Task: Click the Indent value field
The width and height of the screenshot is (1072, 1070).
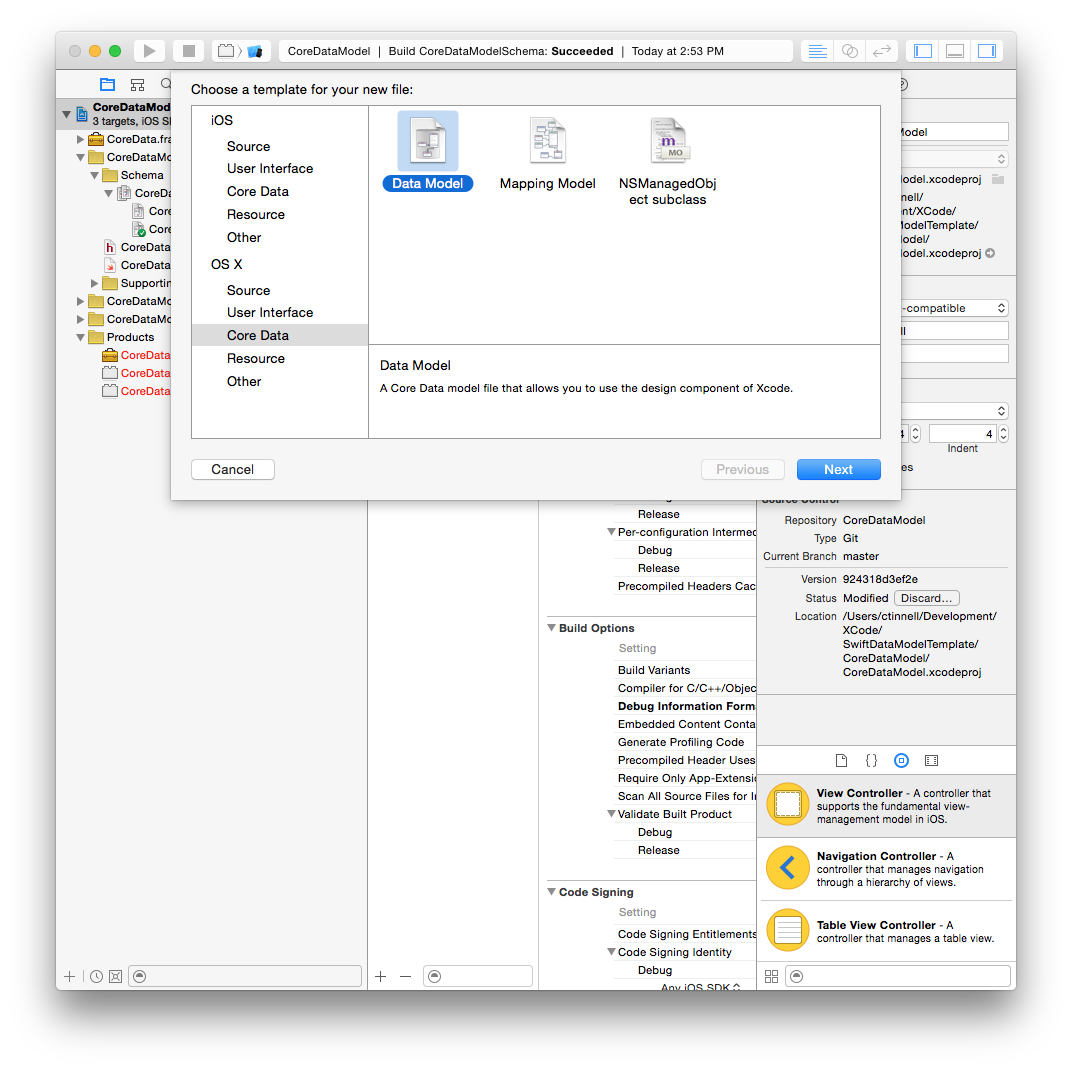Action: click(963, 433)
